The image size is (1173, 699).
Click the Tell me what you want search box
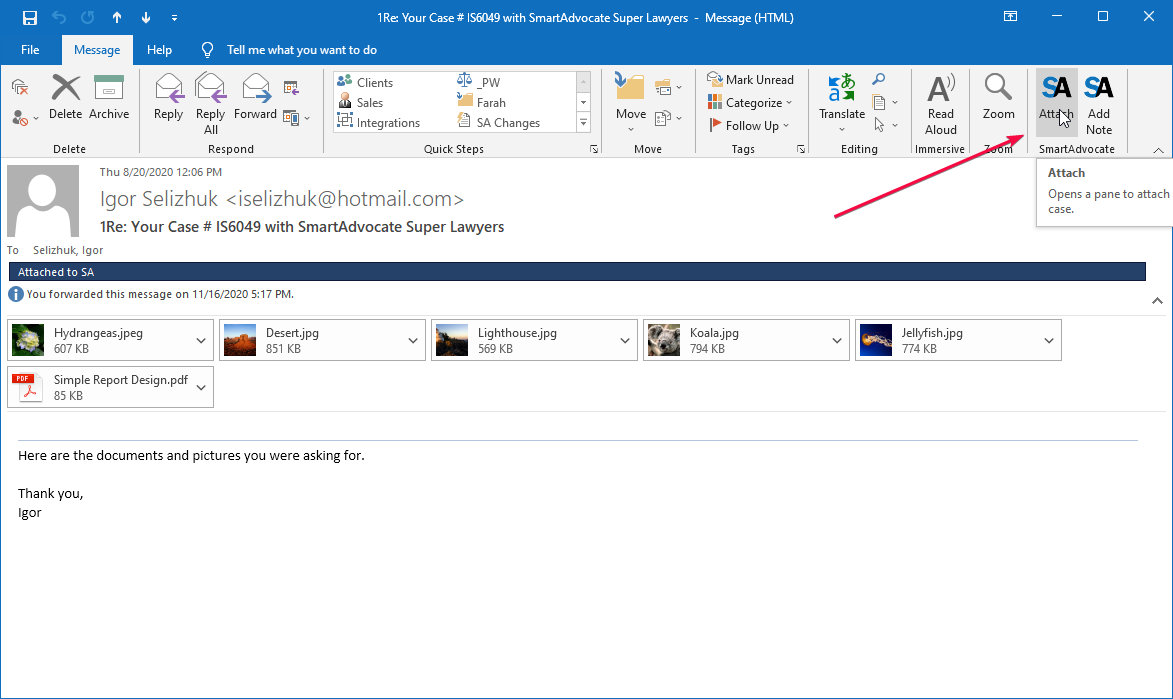[301, 49]
